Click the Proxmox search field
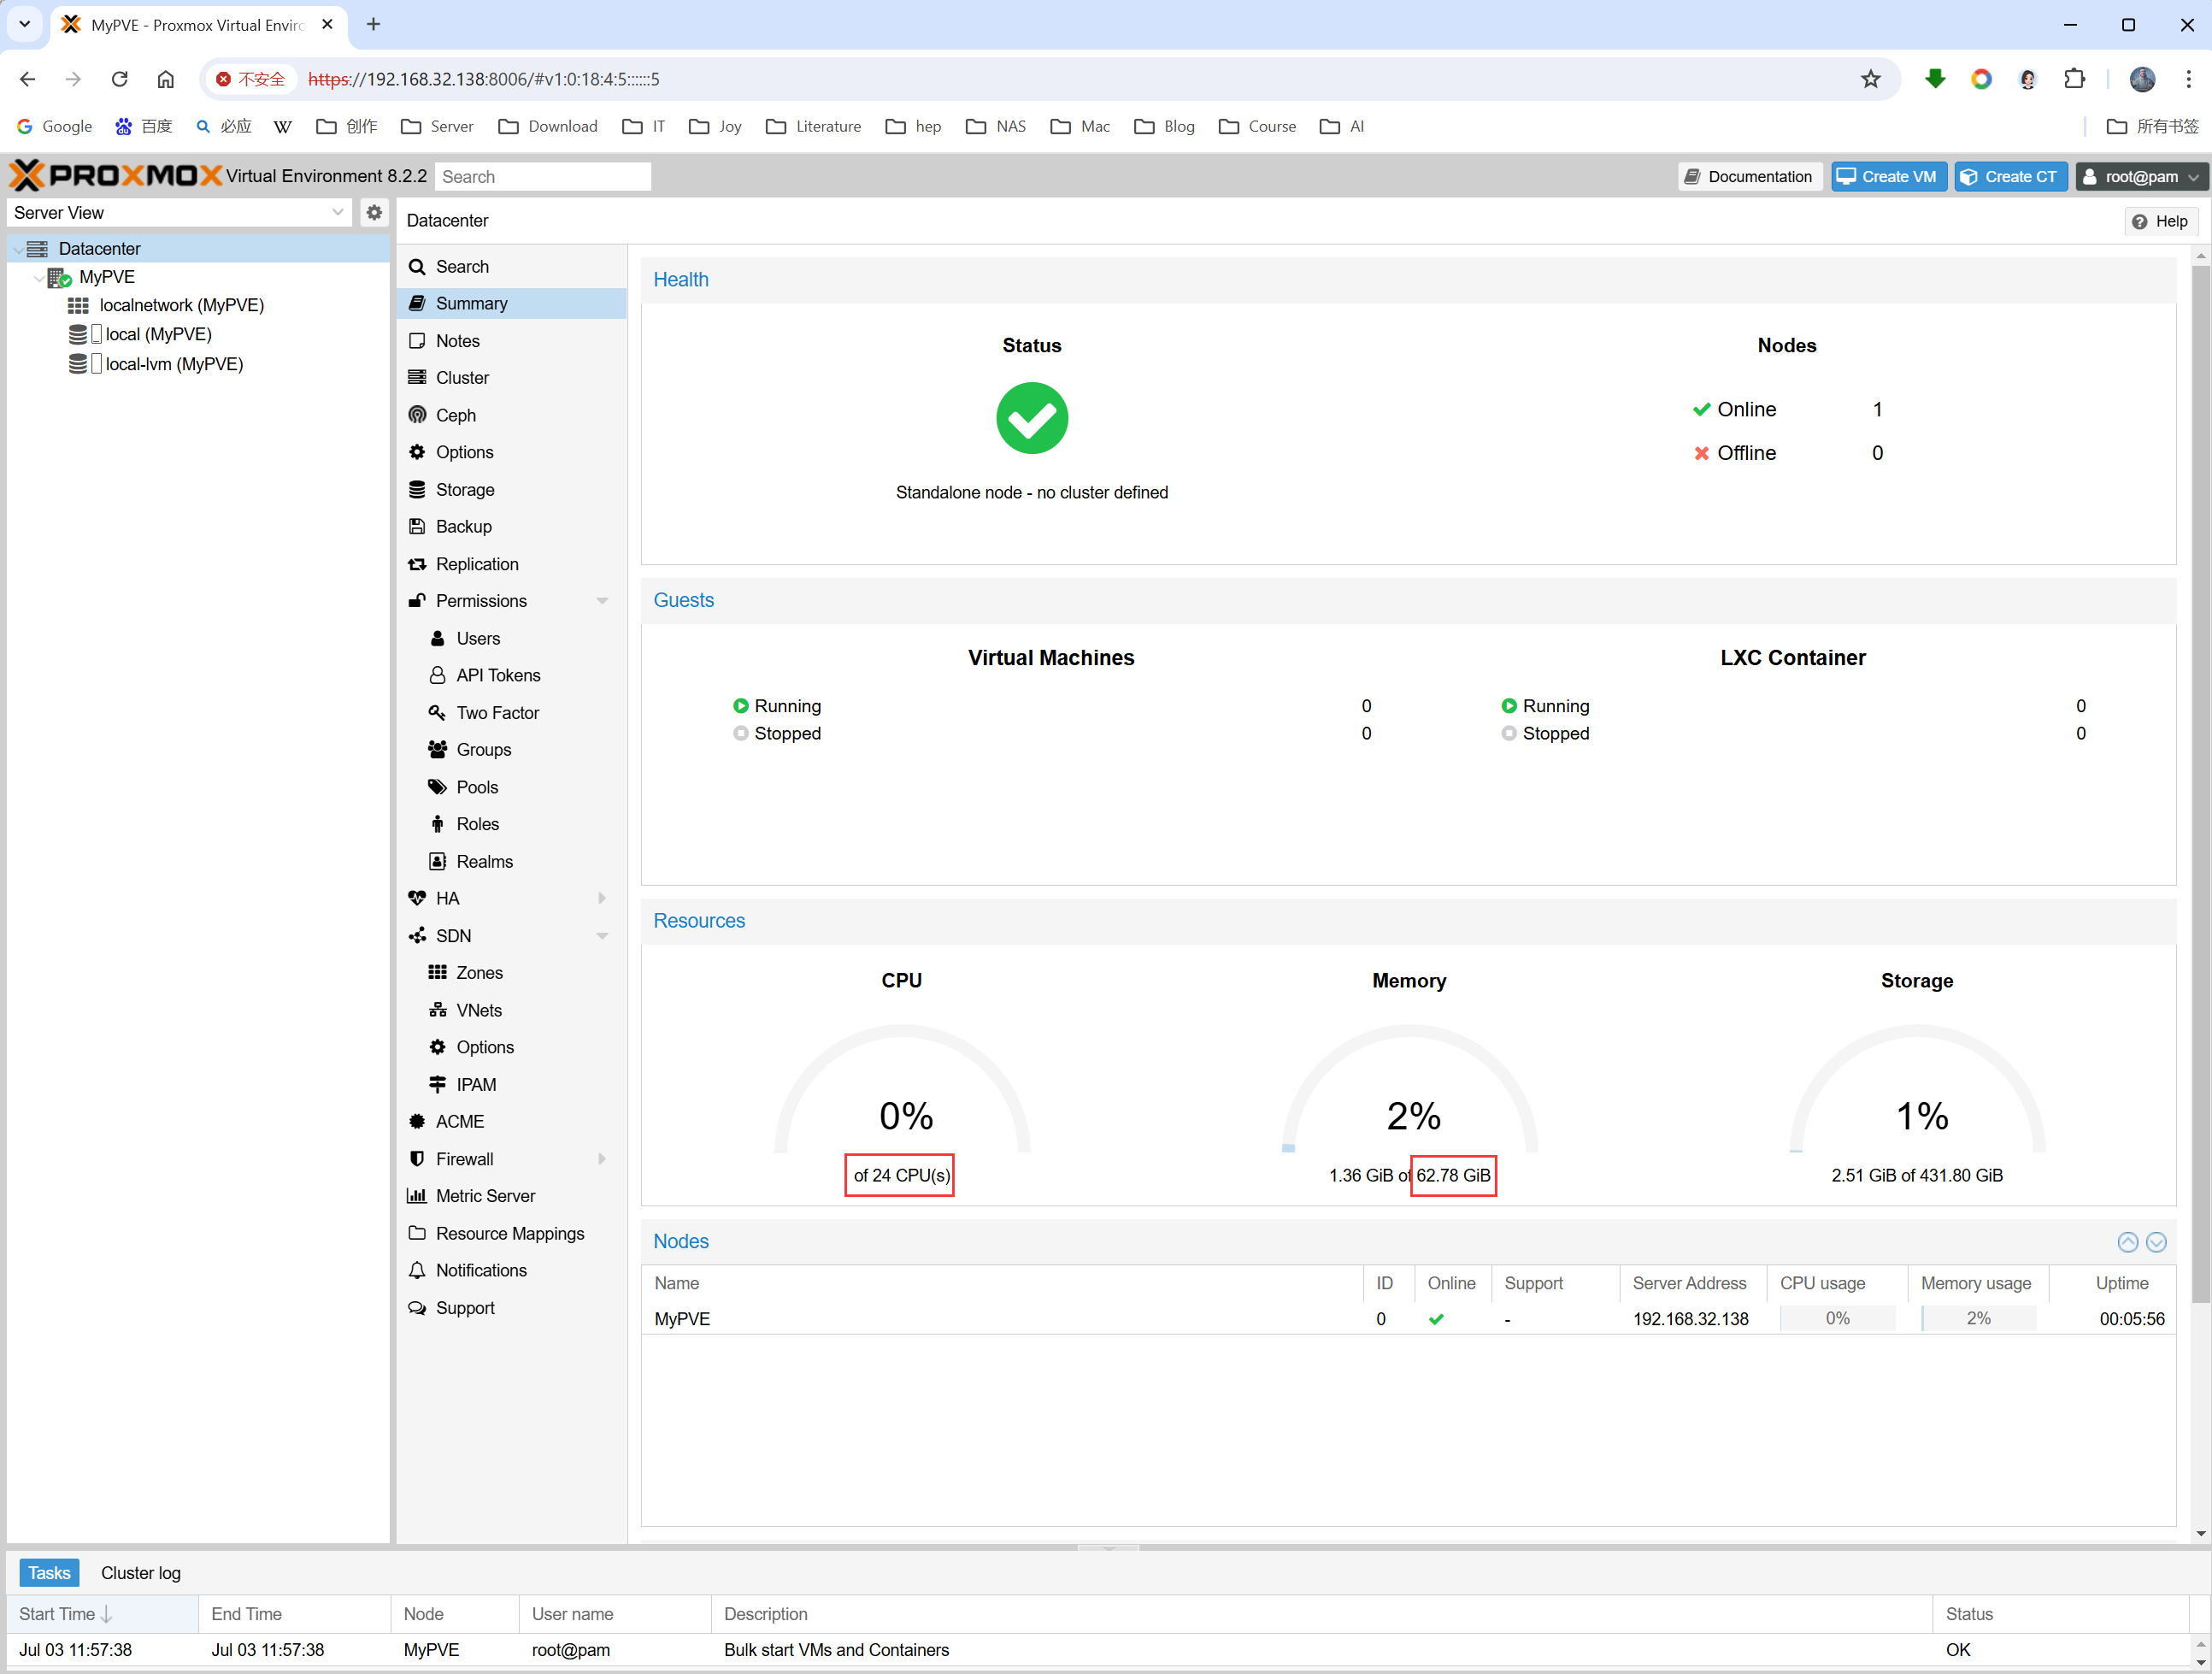The image size is (2212, 1674). coord(543,176)
